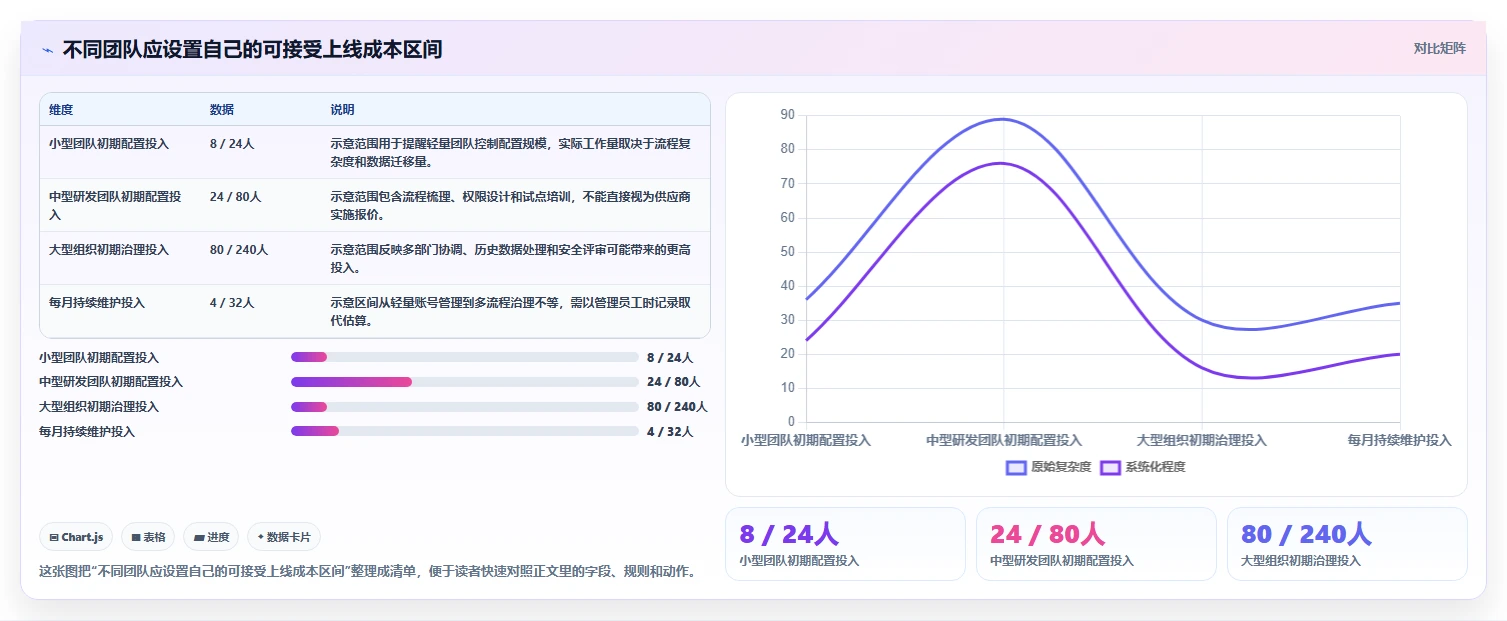Click the 大型组织初期治理投入 progress bar
The height and width of the screenshot is (621, 1507).
click(x=464, y=407)
